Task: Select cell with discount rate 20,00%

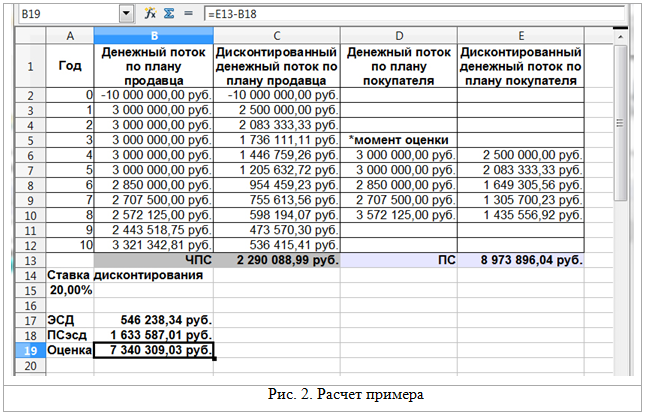Action: 70,289
